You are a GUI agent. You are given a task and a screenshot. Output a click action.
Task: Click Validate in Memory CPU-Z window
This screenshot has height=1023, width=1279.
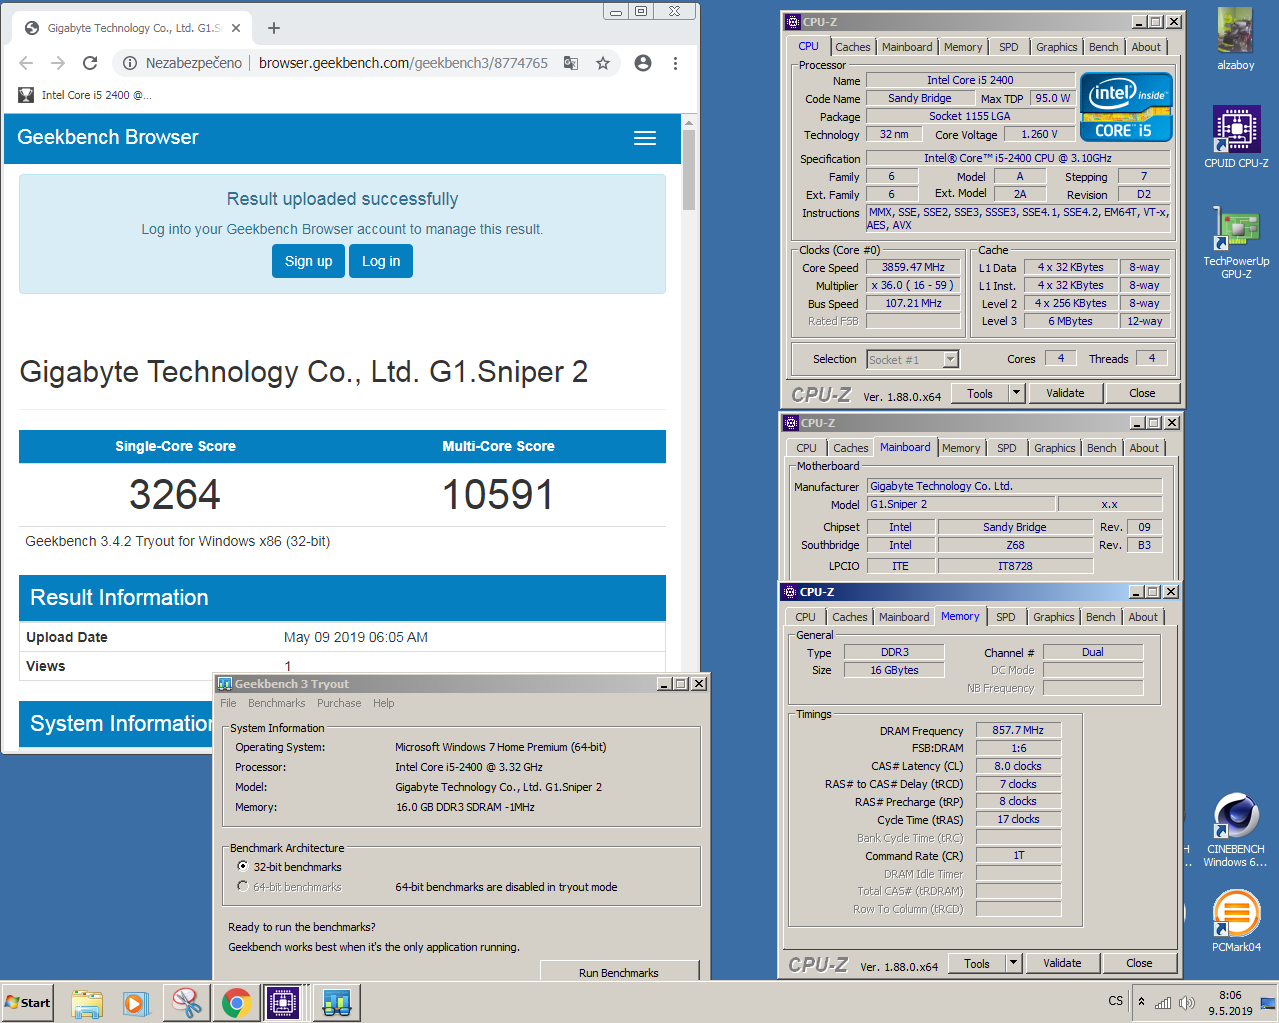[x=1062, y=963]
